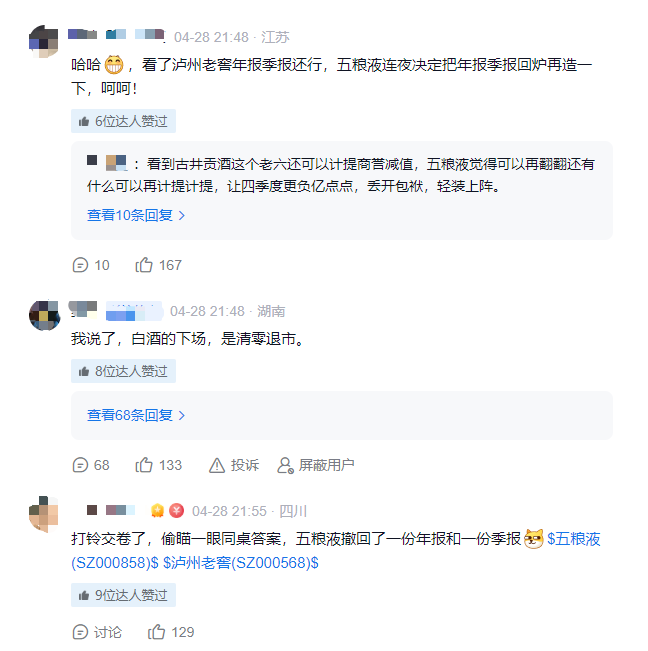Click the 投诉 report warning icon
Viewport: 648px width, 651px height.
tap(217, 465)
